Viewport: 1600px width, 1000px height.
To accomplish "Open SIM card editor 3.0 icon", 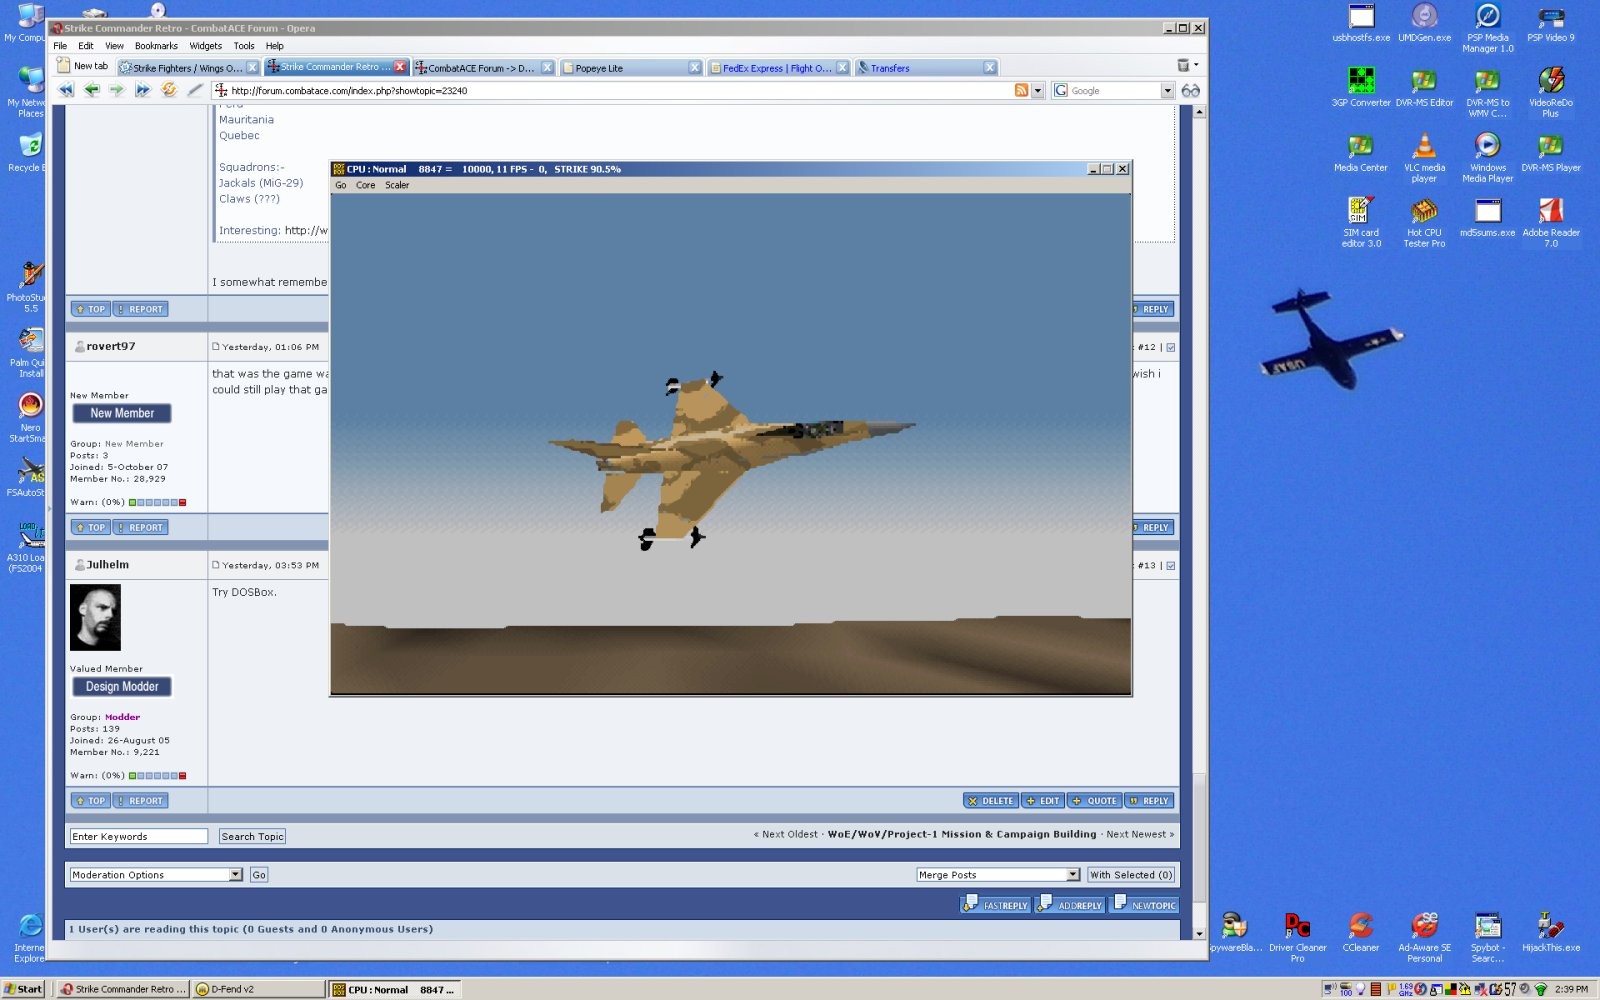I will tap(1361, 222).
